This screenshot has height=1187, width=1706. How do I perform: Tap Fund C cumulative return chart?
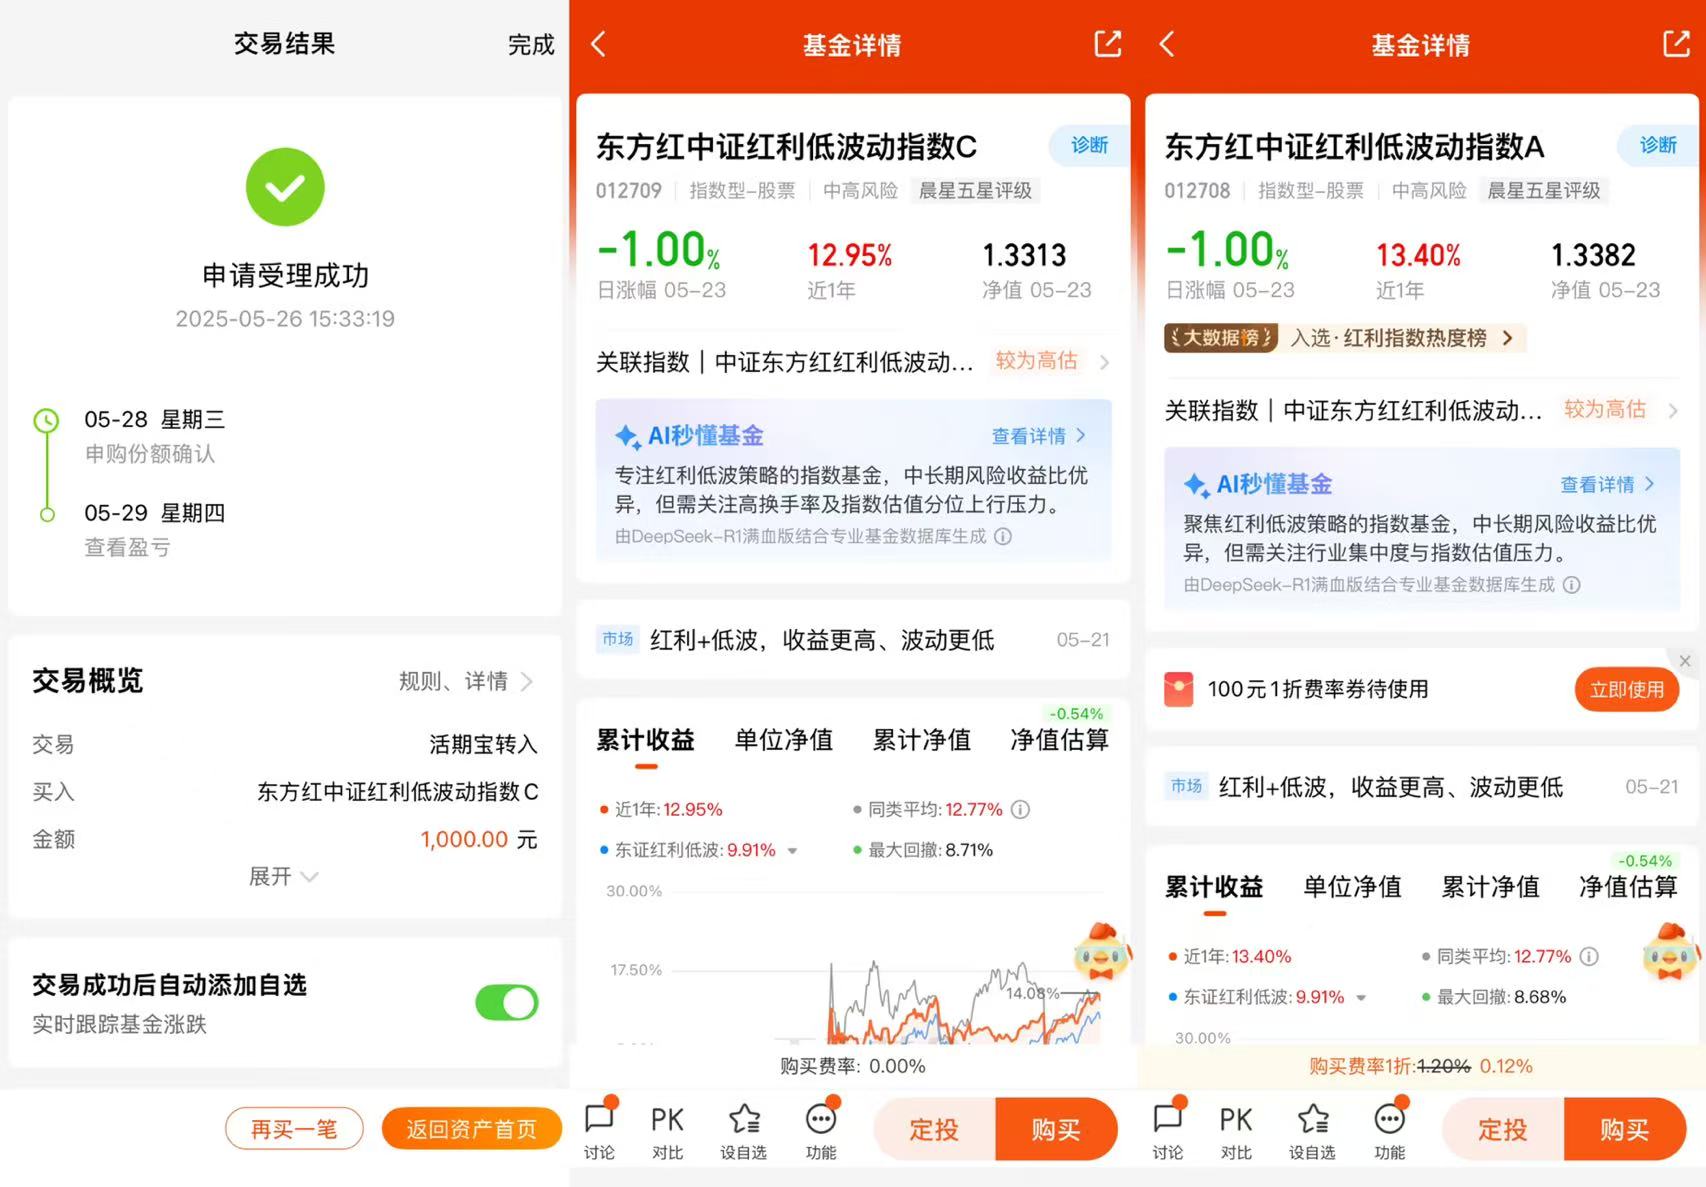tap(854, 965)
